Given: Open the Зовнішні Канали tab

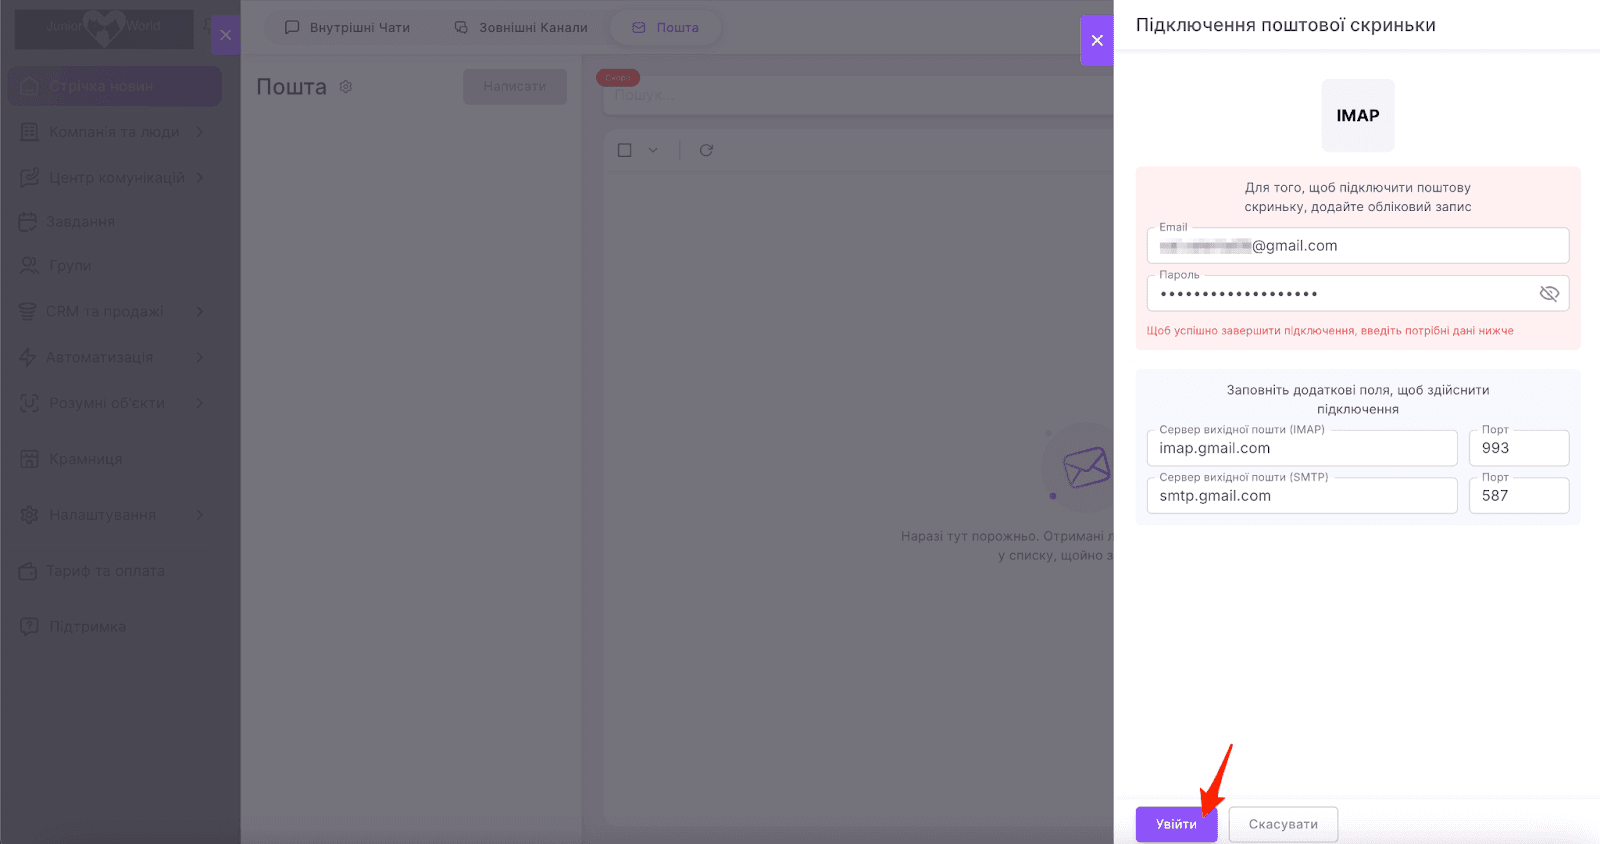Looking at the screenshot, I should pos(521,28).
